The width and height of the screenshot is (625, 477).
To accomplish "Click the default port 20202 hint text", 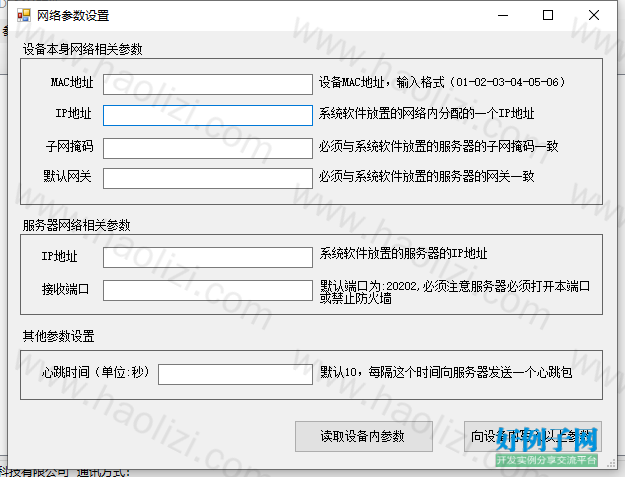I will coord(455,292).
